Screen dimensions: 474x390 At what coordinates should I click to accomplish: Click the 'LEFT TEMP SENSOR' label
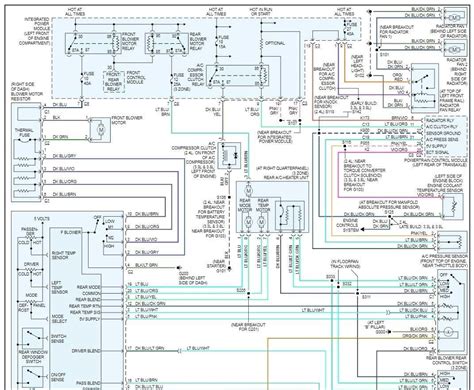60,287
